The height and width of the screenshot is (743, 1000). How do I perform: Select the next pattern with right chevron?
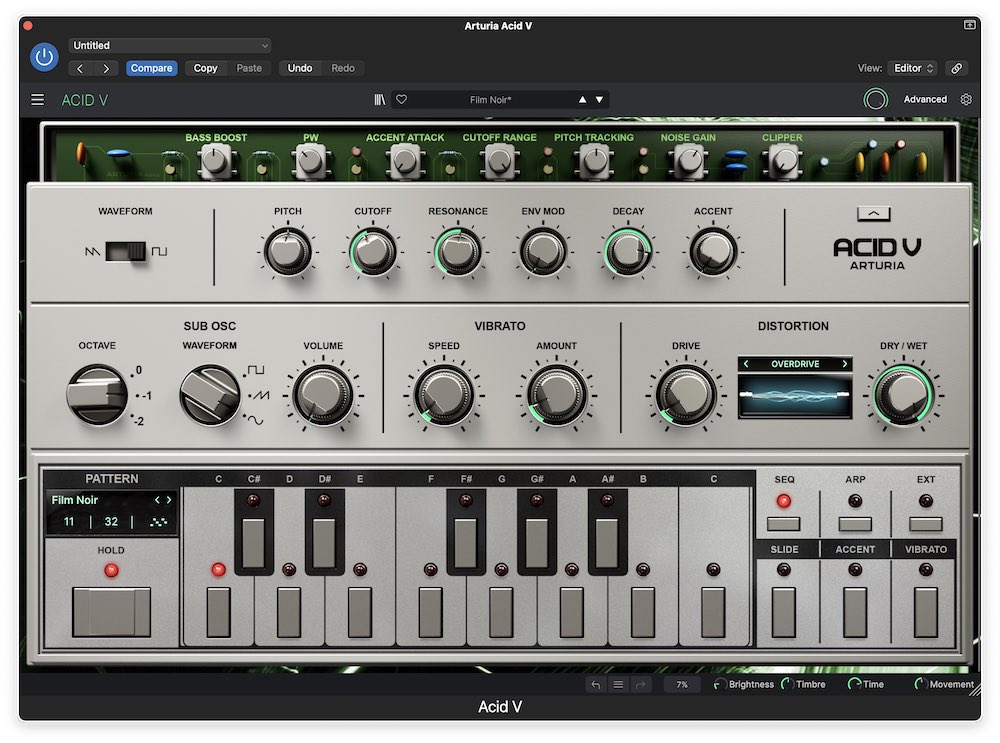[x=169, y=500]
